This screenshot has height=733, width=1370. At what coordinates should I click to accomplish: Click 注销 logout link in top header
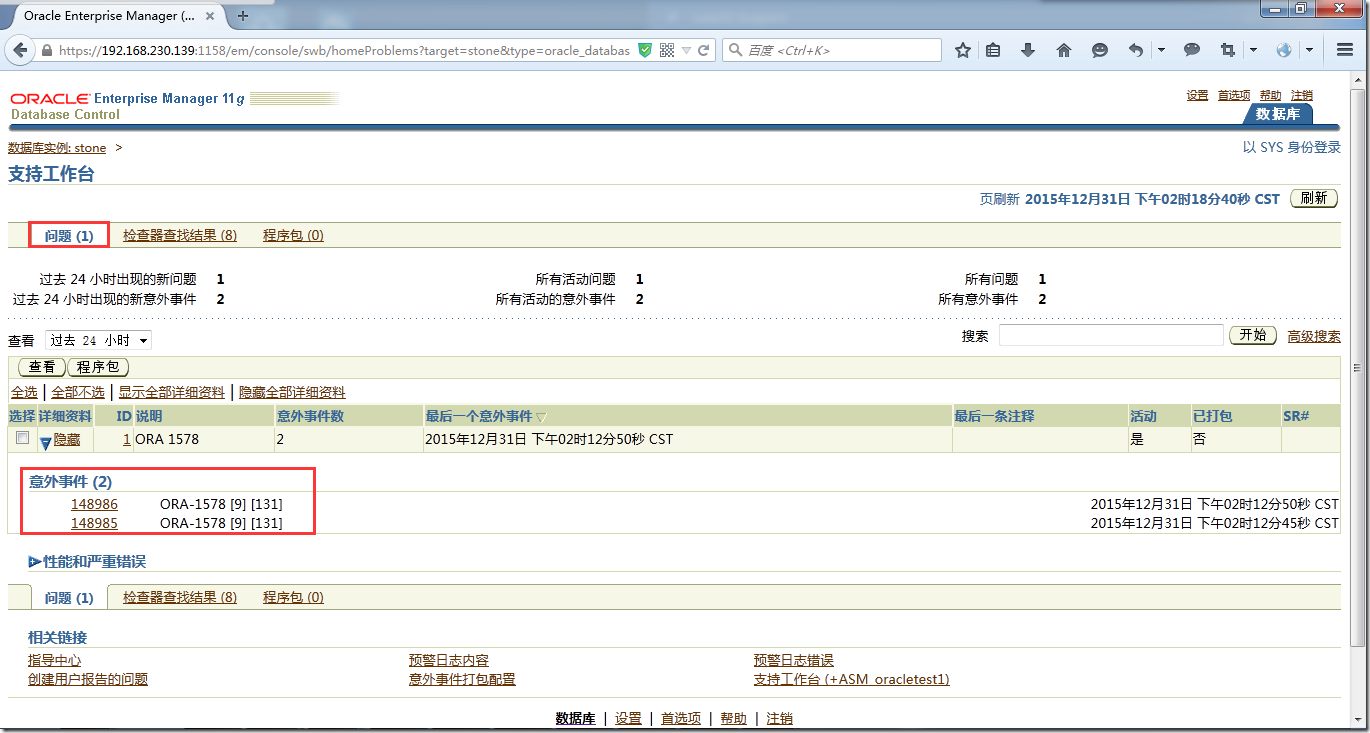point(1302,95)
